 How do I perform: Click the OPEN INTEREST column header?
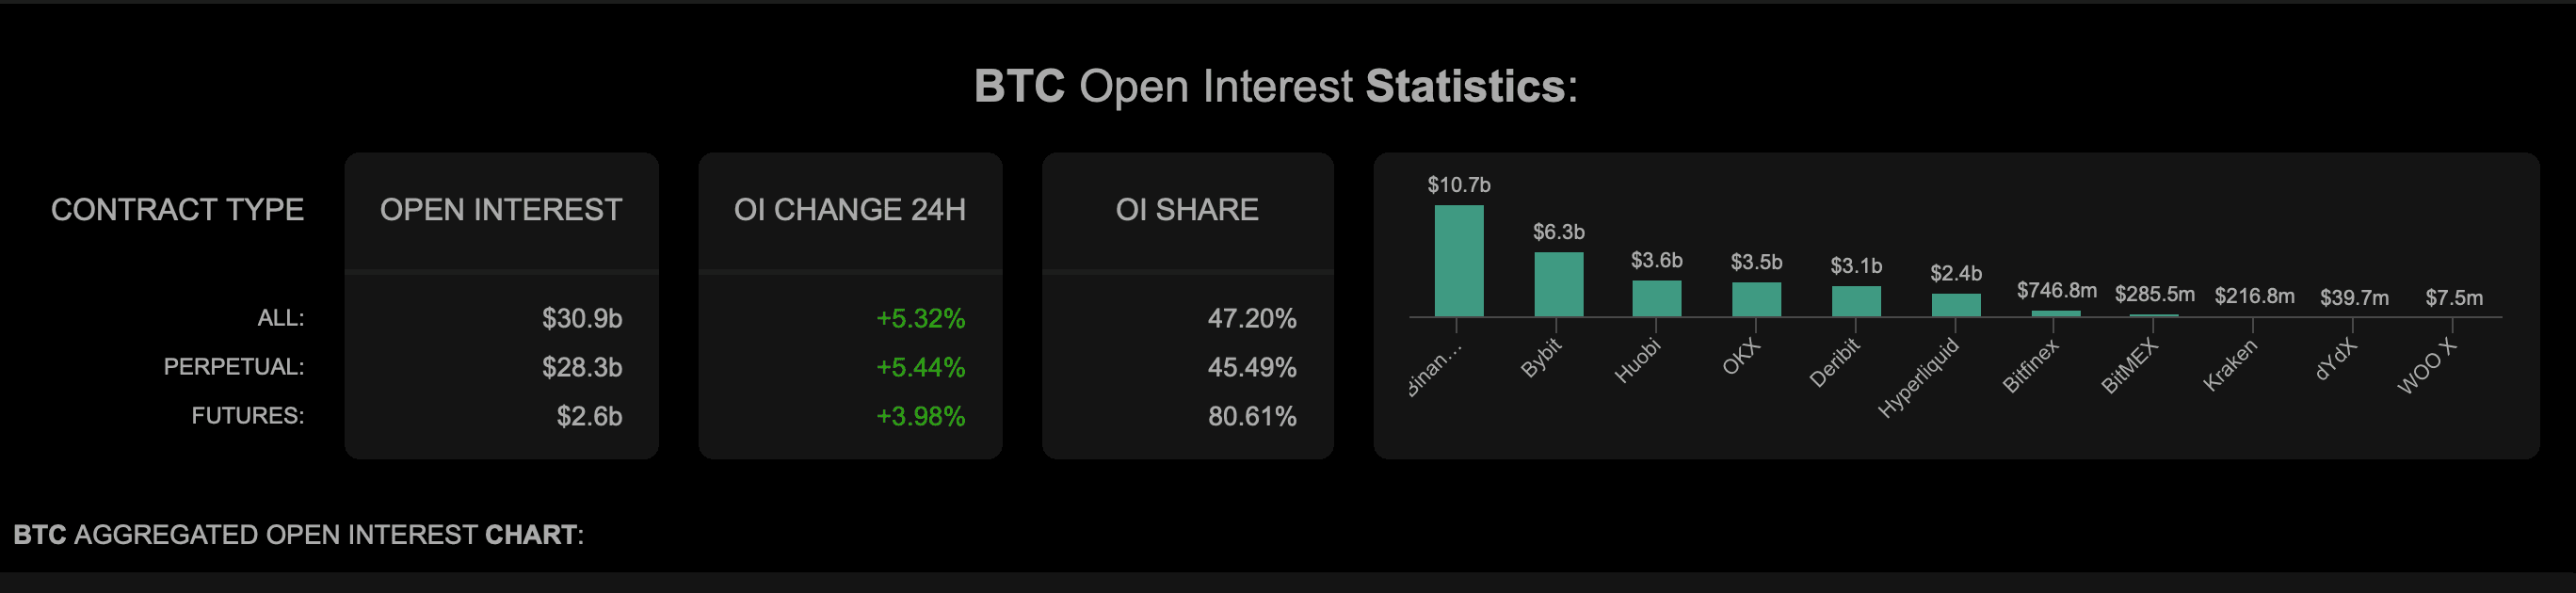[501, 210]
